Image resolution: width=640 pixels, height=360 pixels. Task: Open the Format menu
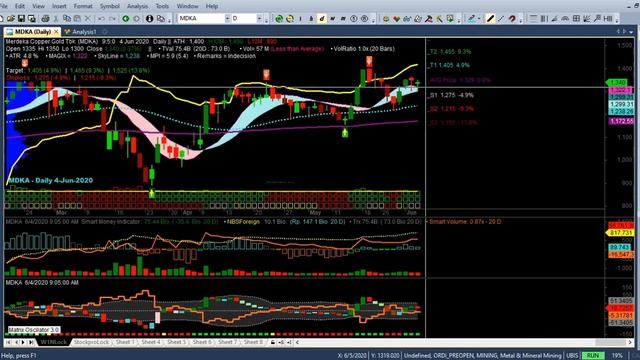pos(83,6)
